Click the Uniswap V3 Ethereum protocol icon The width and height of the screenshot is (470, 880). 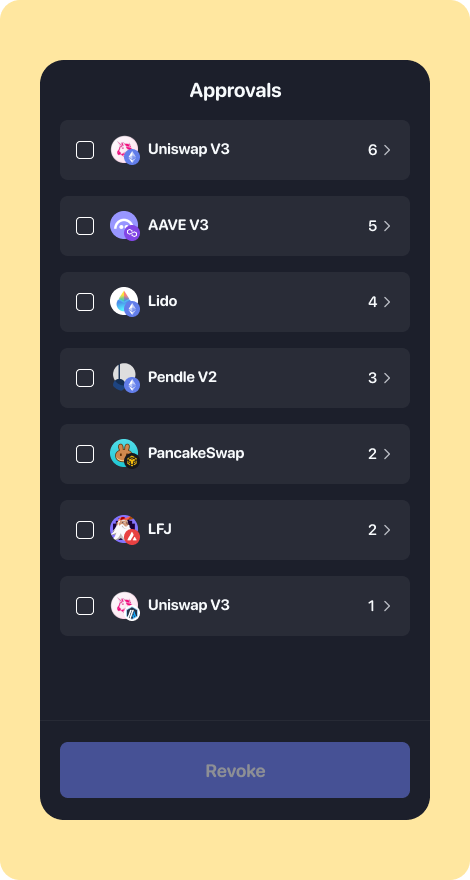point(125,150)
